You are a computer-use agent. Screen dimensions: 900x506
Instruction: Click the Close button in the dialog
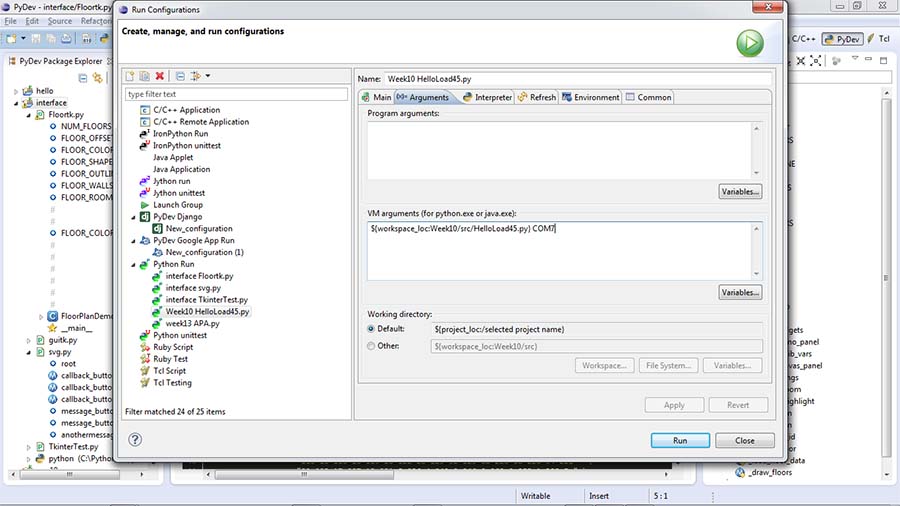(744, 441)
